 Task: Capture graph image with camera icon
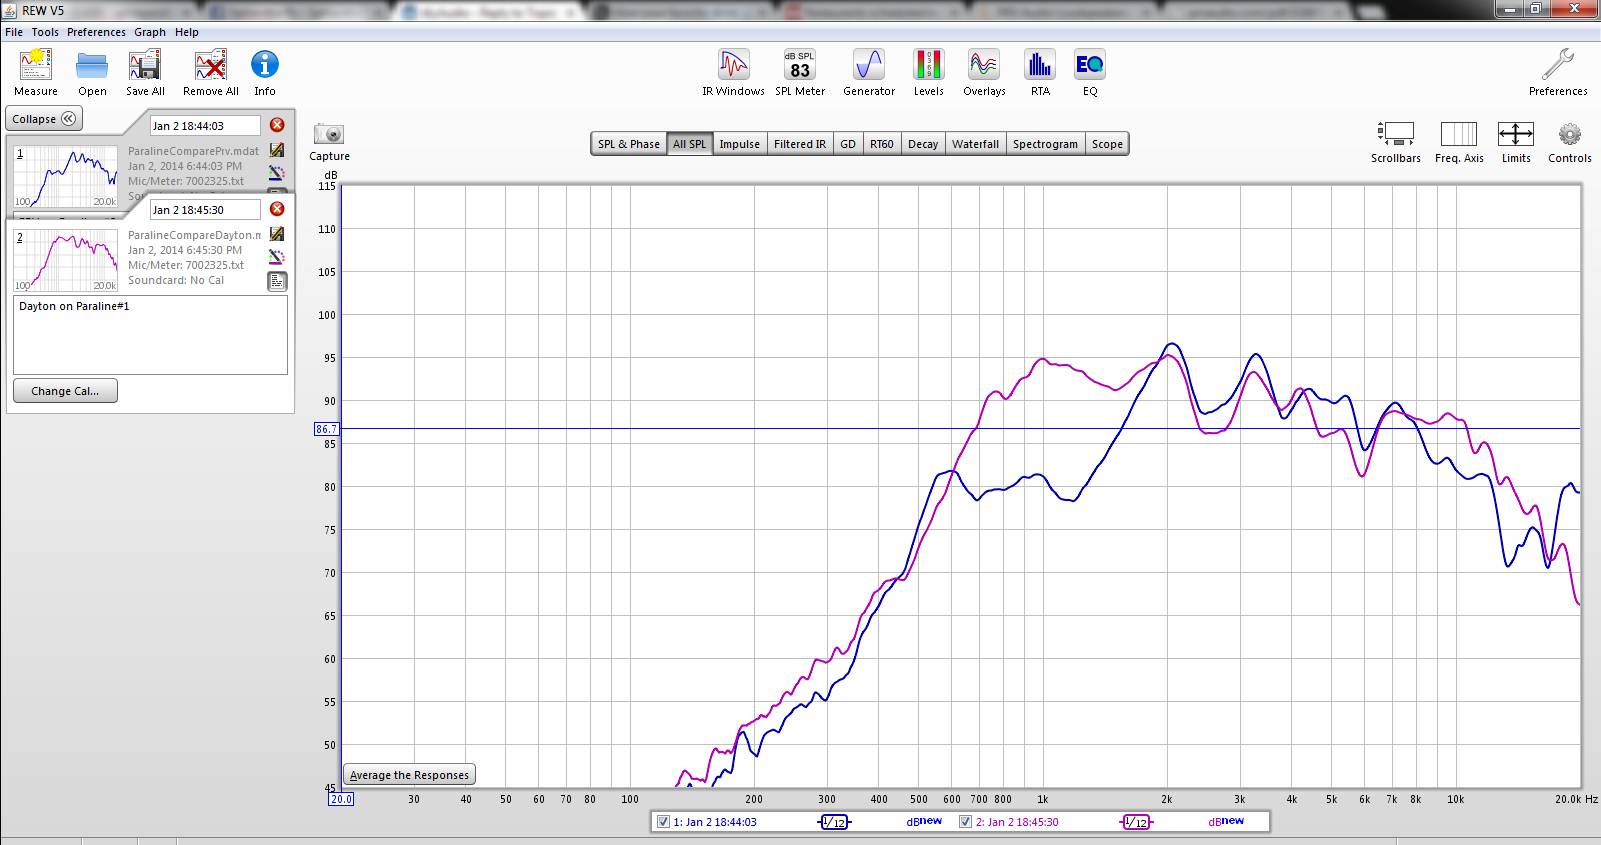tap(329, 134)
